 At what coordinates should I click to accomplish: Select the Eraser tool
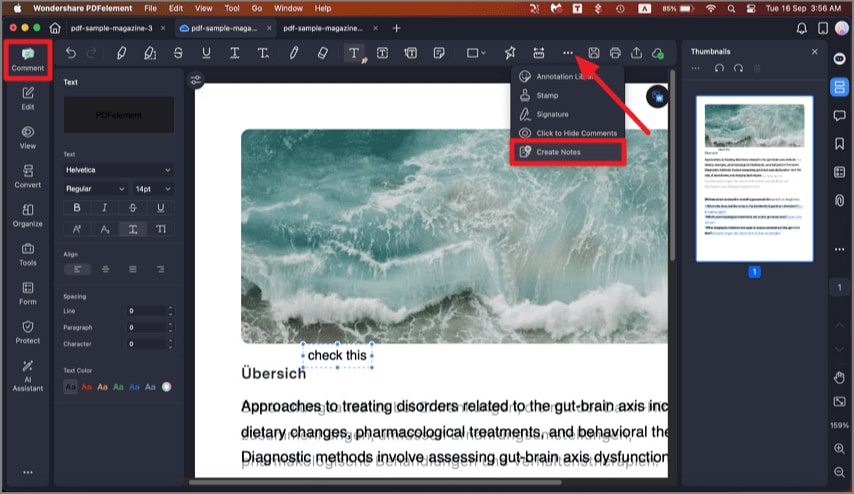322,53
